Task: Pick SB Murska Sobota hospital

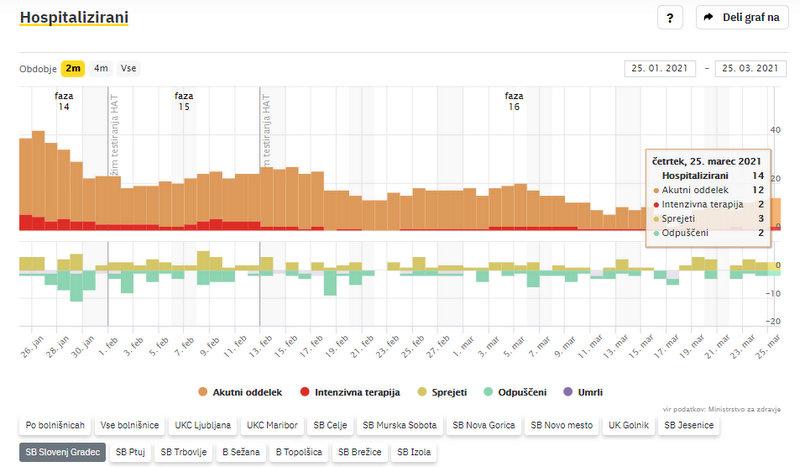Action: 400,425
